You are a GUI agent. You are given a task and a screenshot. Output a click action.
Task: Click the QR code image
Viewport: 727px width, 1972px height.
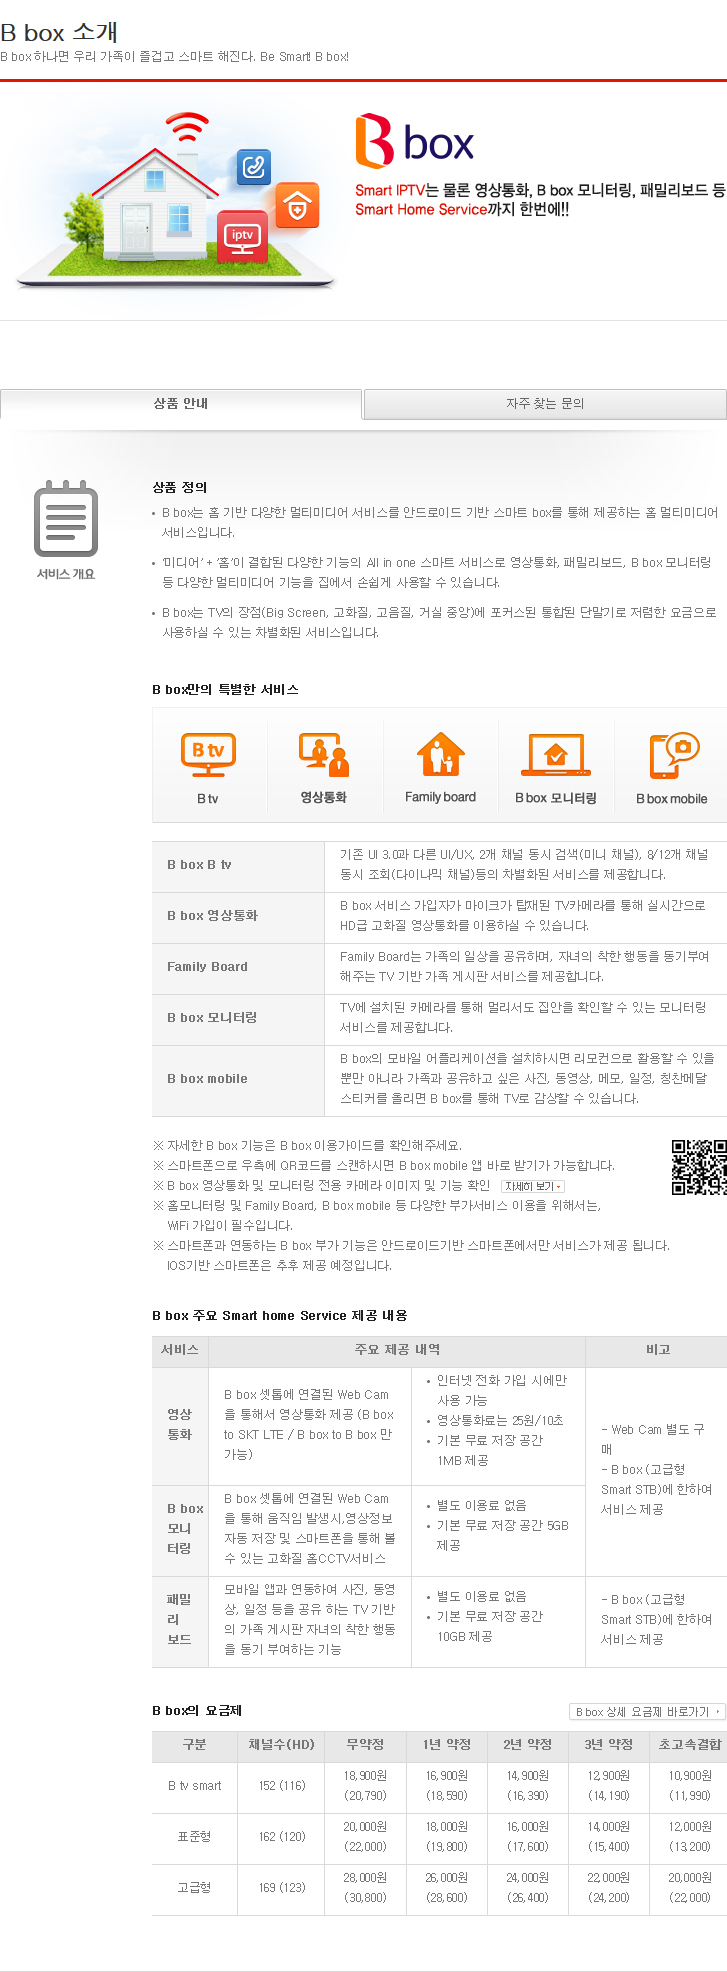tap(699, 1166)
